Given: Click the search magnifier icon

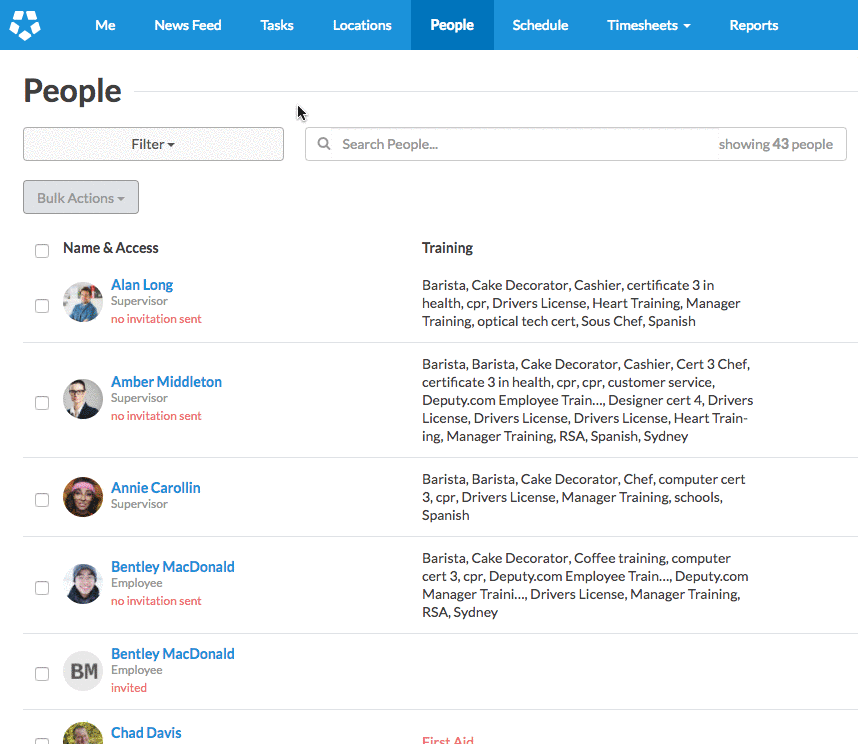Looking at the screenshot, I should pyautogui.click(x=324, y=144).
